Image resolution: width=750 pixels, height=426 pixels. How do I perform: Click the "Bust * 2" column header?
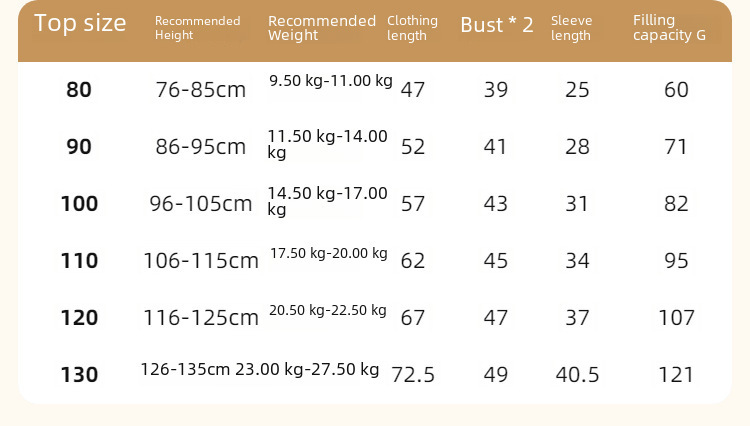click(x=497, y=25)
